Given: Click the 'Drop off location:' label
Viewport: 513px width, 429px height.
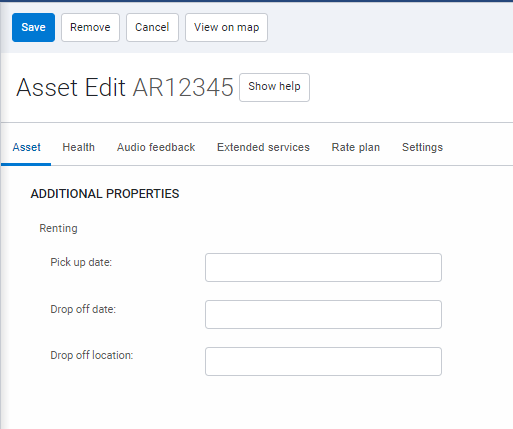Looking at the screenshot, I should (92, 355).
